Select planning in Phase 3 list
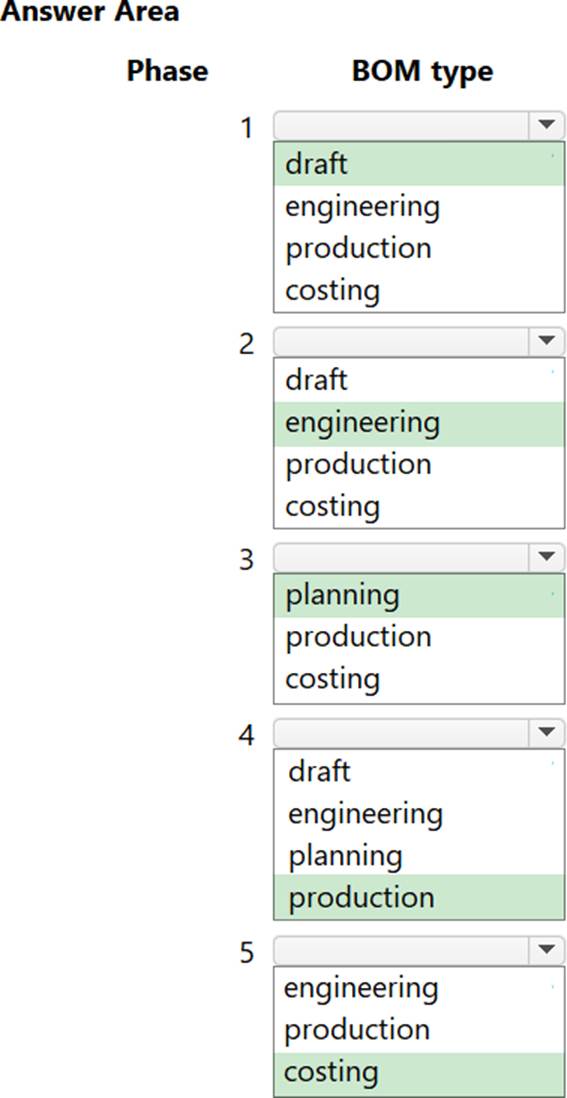 click(x=419, y=595)
